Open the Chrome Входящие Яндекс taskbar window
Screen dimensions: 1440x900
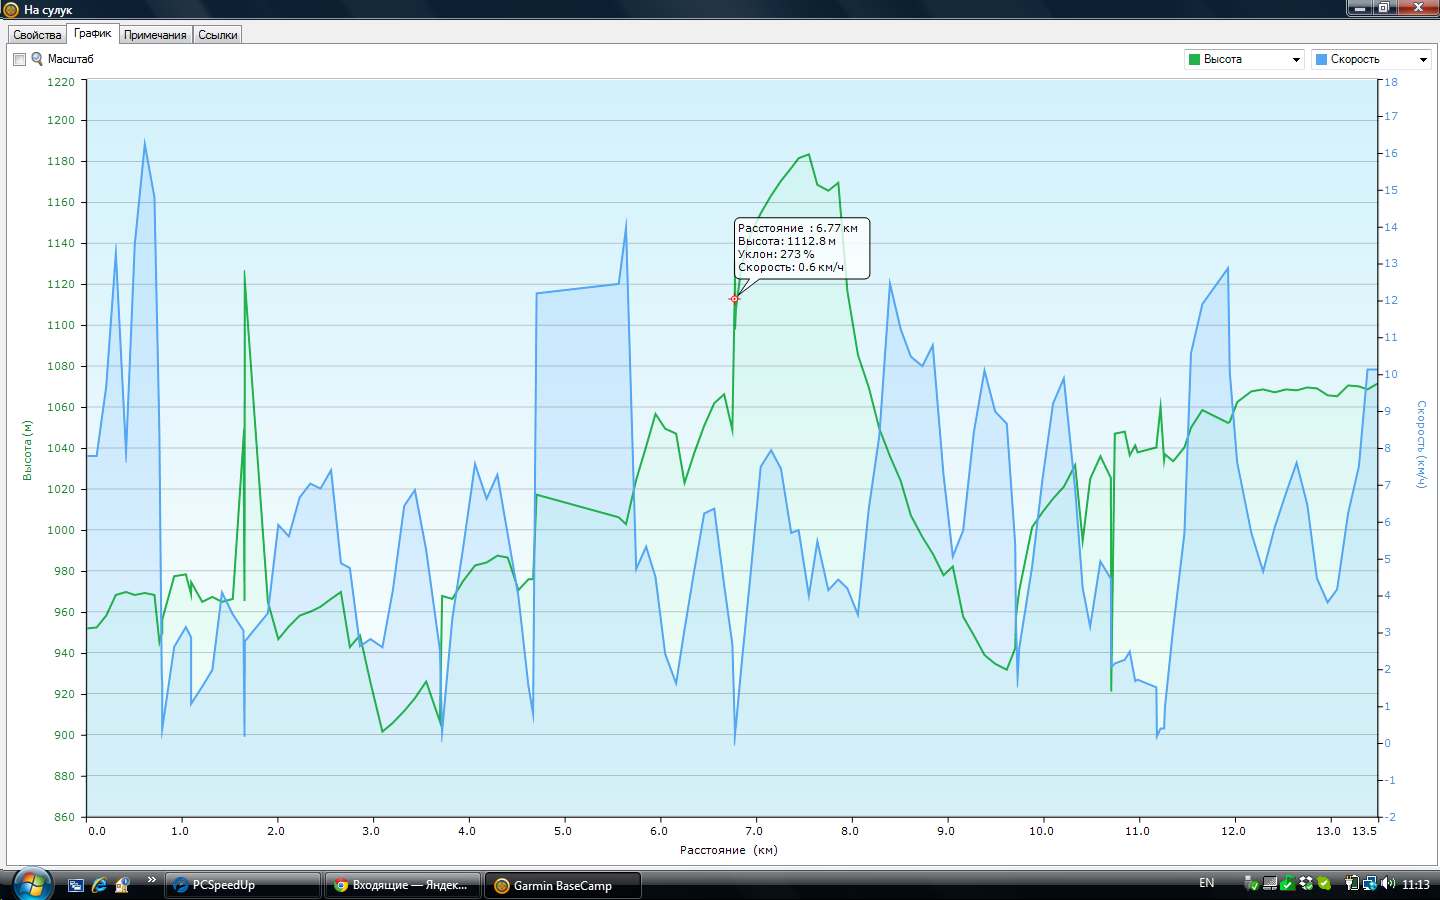402,885
